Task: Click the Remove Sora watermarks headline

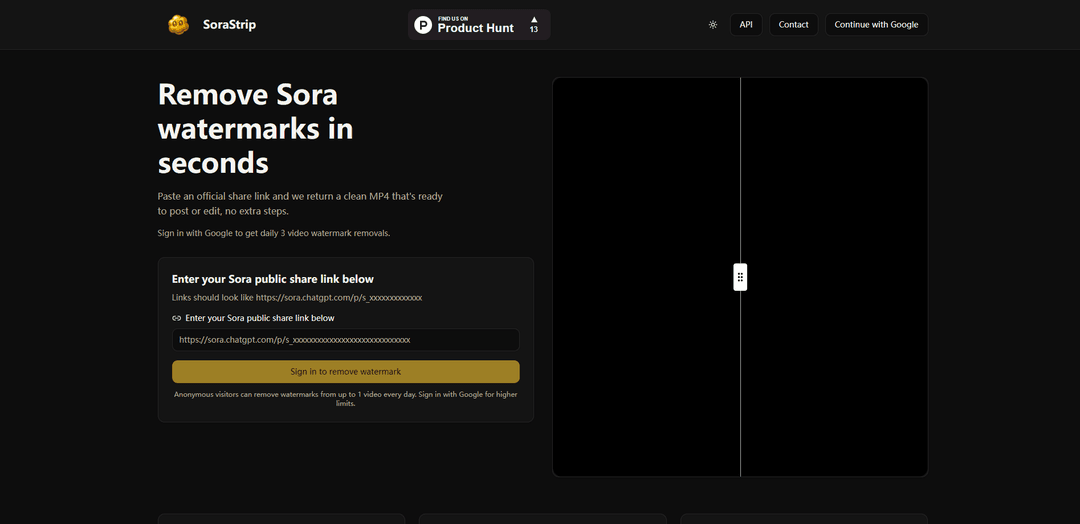Action: (x=255, y=128)
